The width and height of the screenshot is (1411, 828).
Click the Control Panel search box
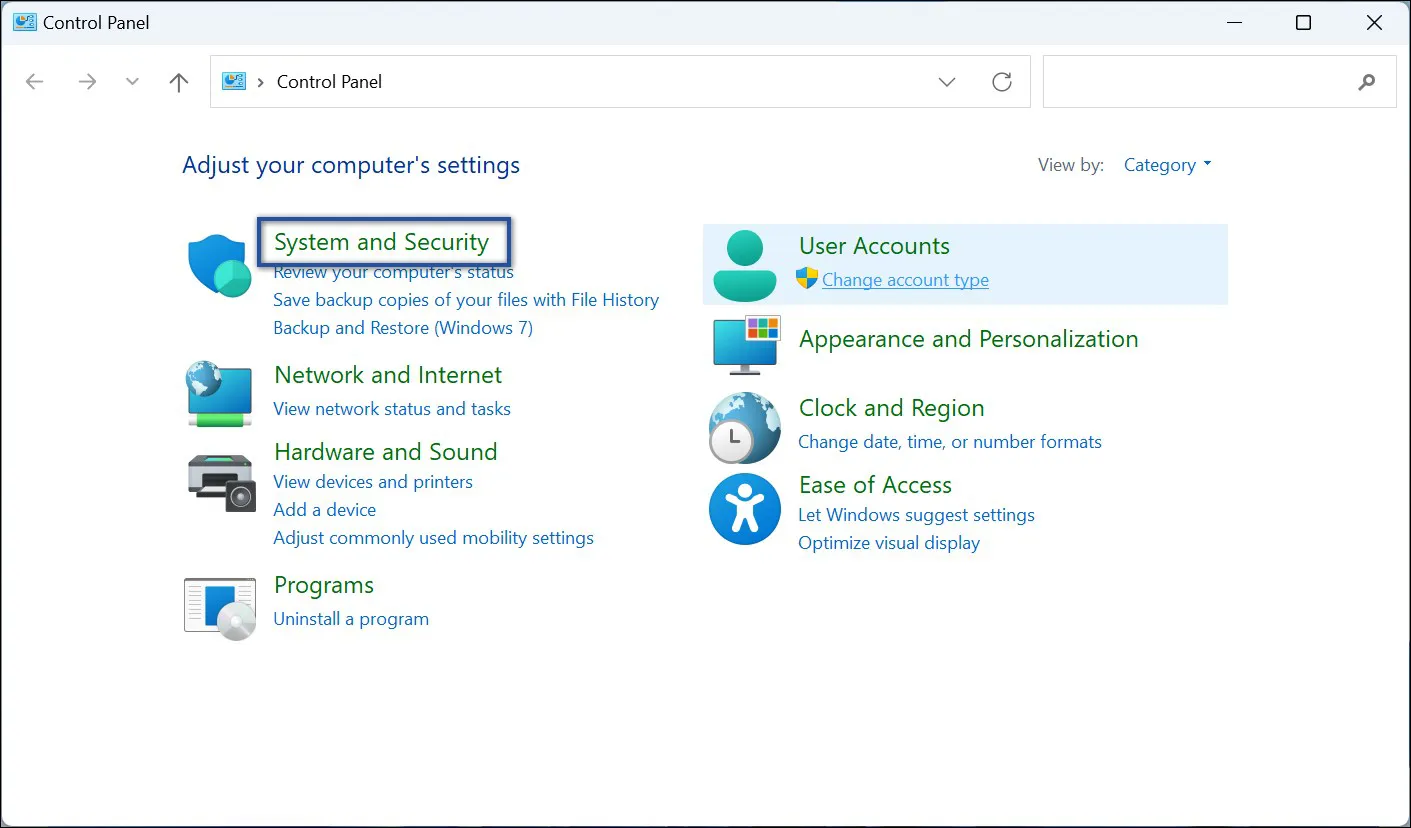click(x=1198, y=82)
